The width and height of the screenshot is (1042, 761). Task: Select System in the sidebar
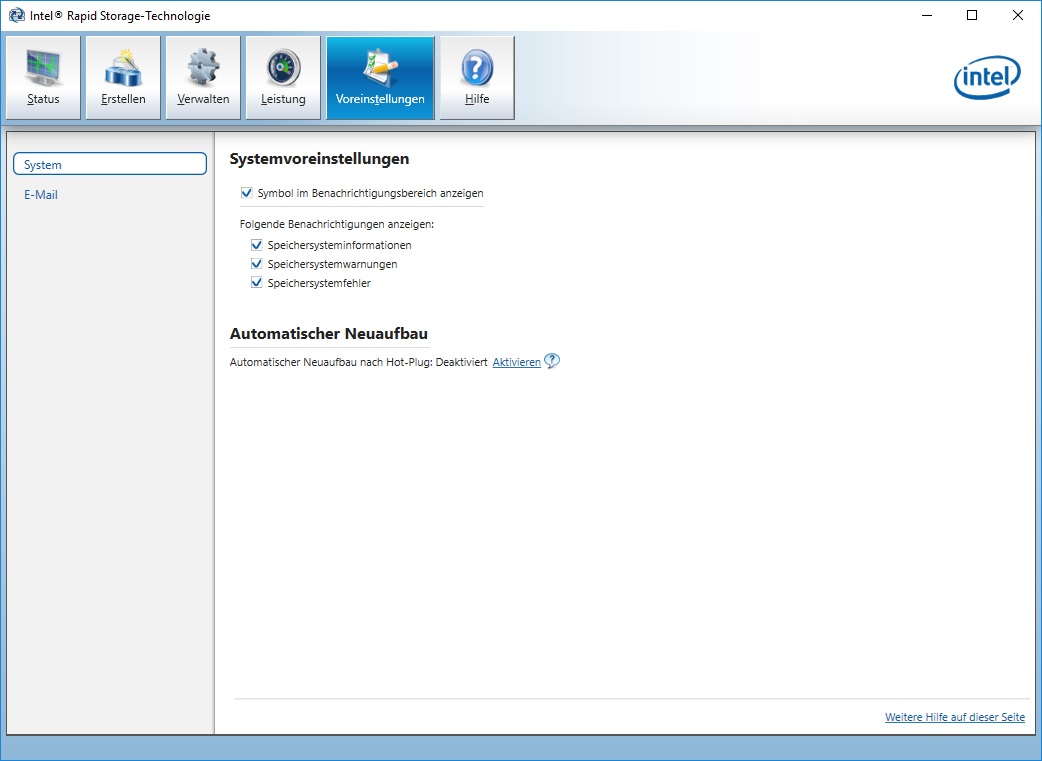110,164
